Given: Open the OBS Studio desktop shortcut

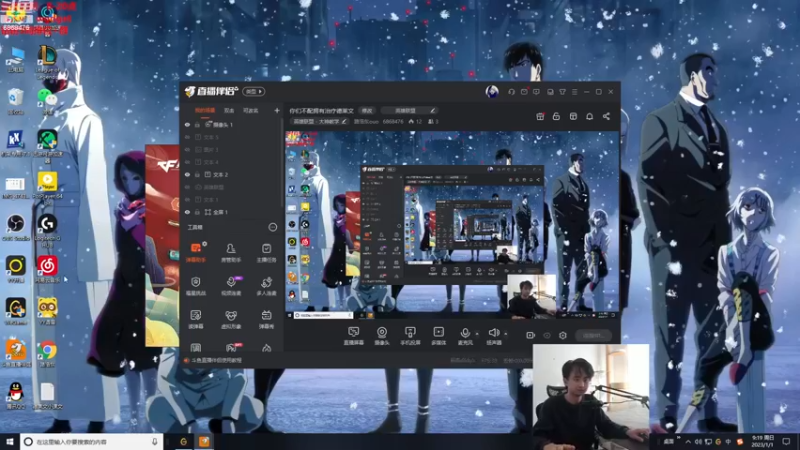Looking at the screenshot, I should tap(16, 228).
